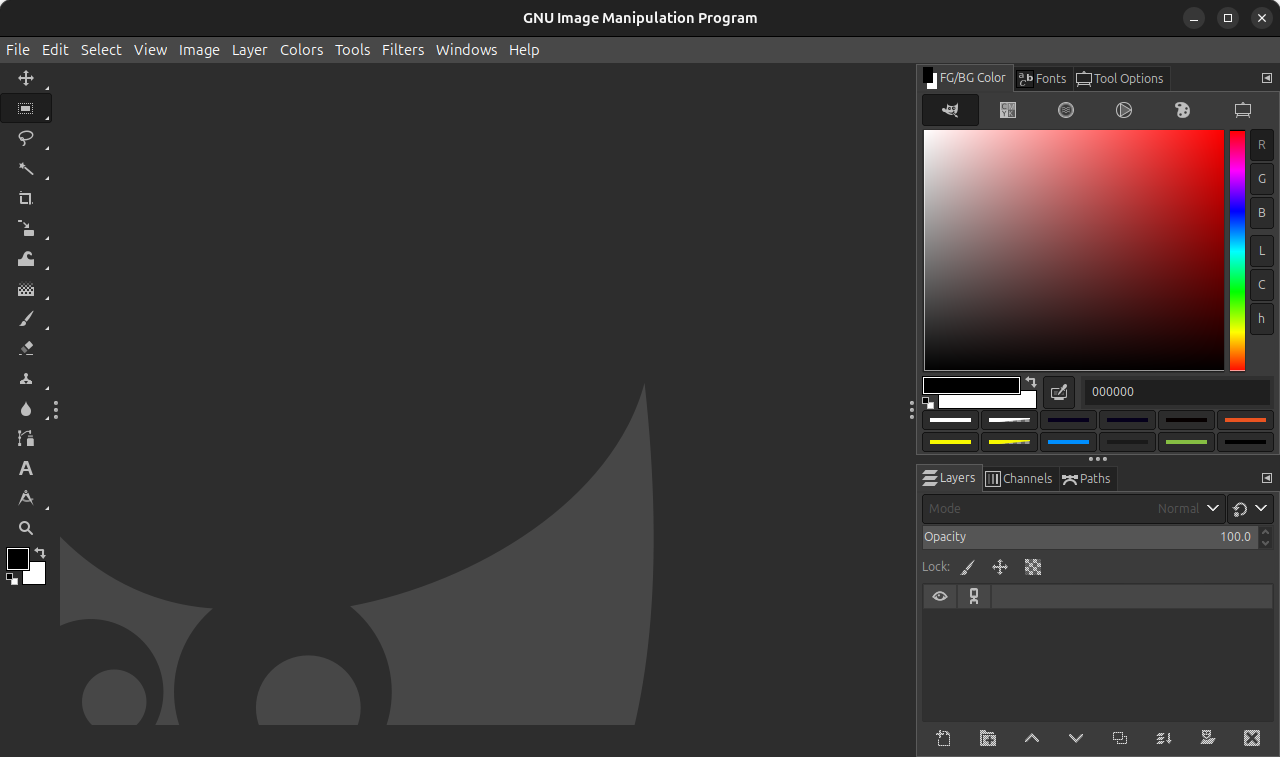Screen dimensions: 1280x757
Task: Expand the blend space switch dropdown
Action: point(1263,508)
